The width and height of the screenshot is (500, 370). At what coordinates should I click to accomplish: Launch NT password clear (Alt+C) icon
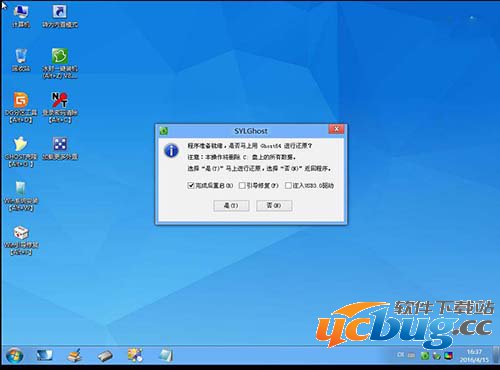[60, 107]
